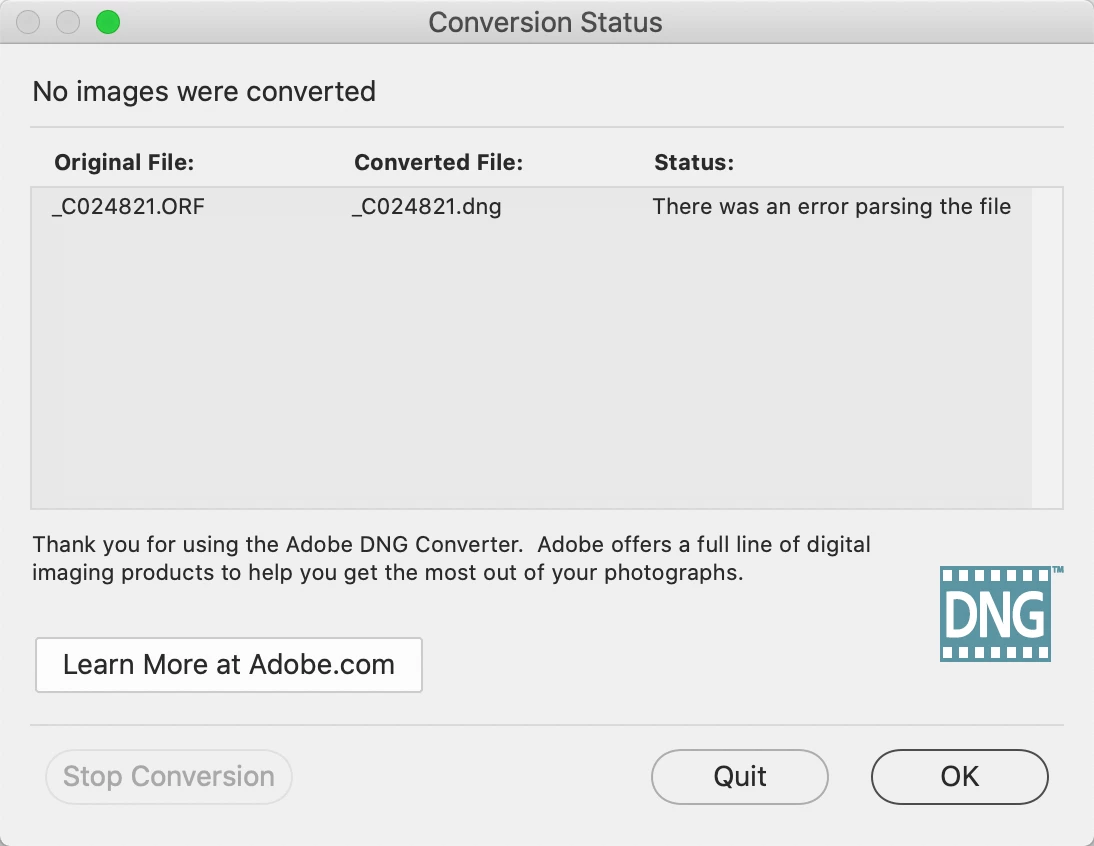Click the Status column header
Screen dimensions: 1094x846
694,163
